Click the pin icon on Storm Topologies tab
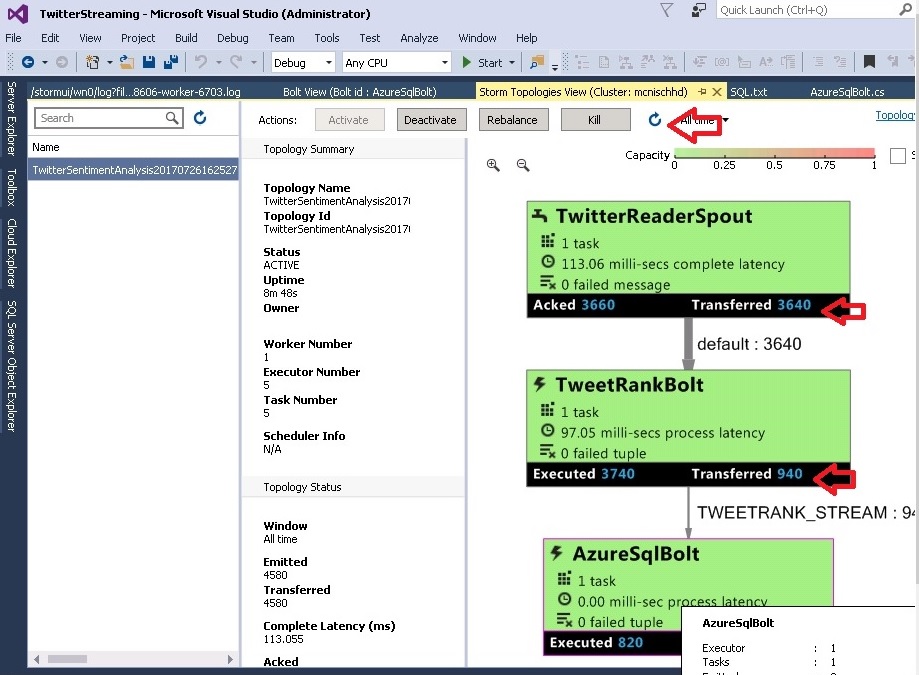 pos(702,91)
